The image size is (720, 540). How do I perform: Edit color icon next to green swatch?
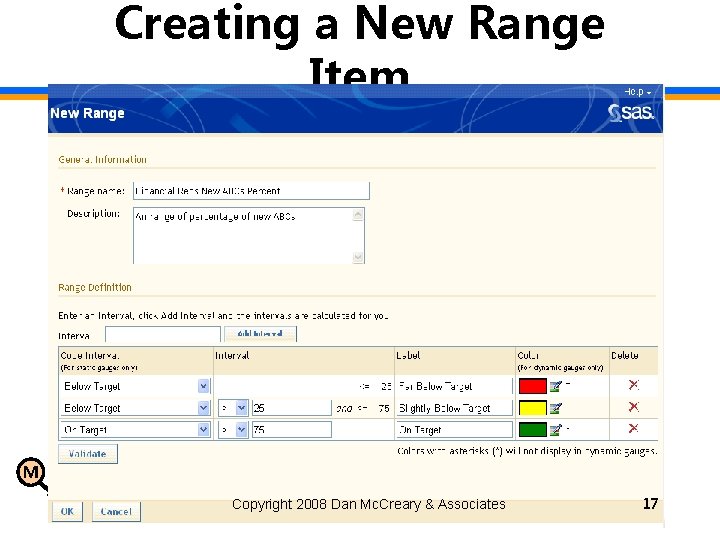(556, 429)
